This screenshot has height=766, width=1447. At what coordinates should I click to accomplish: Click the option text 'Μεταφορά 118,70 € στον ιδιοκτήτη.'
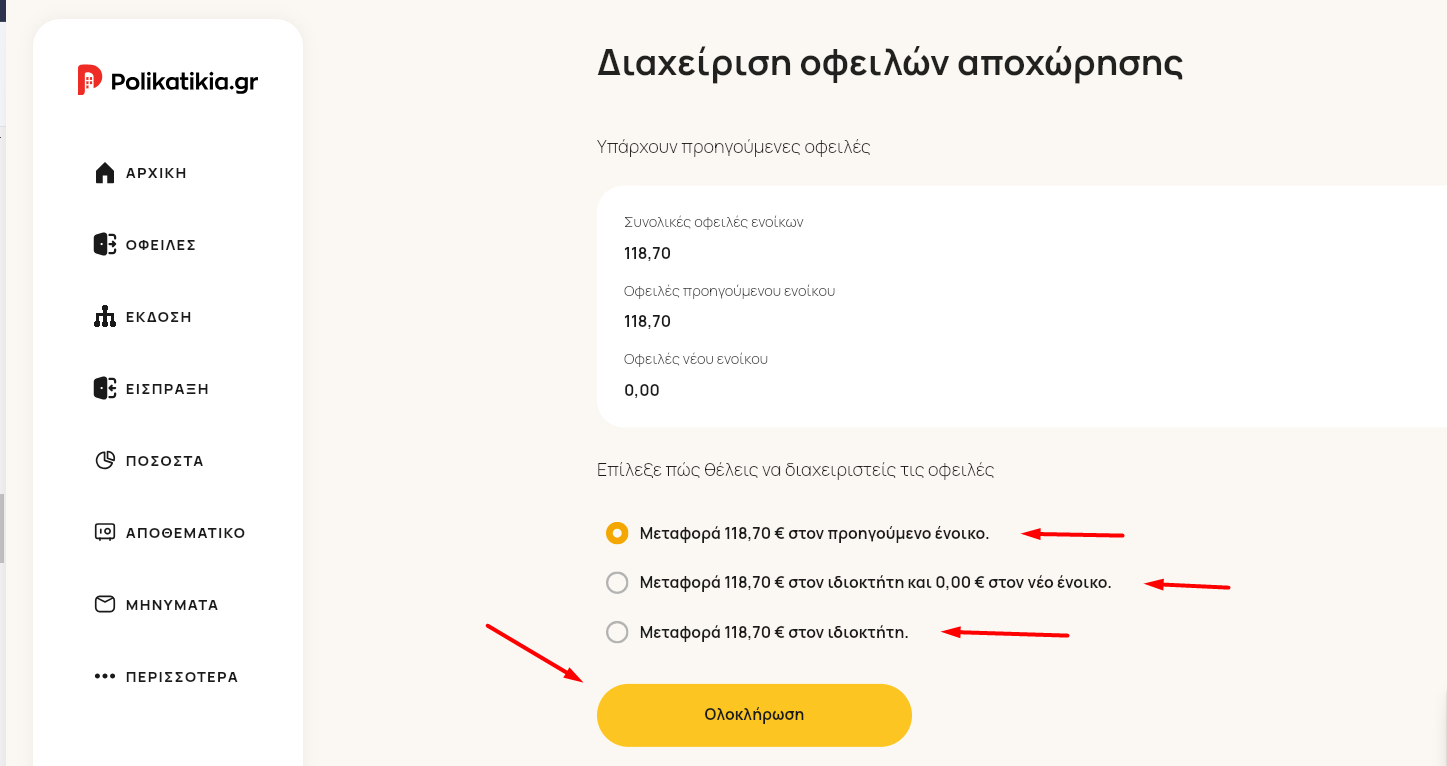tap(774, 632)
